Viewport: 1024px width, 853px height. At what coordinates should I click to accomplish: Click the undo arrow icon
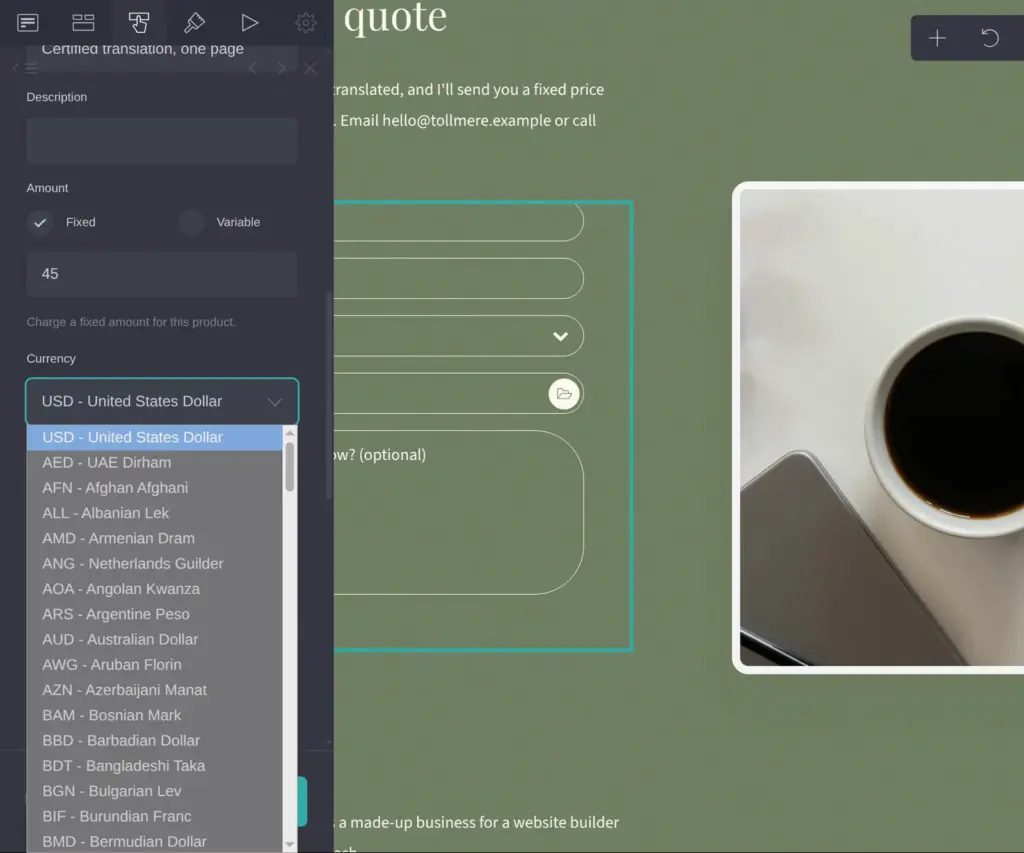pos(990,38)
